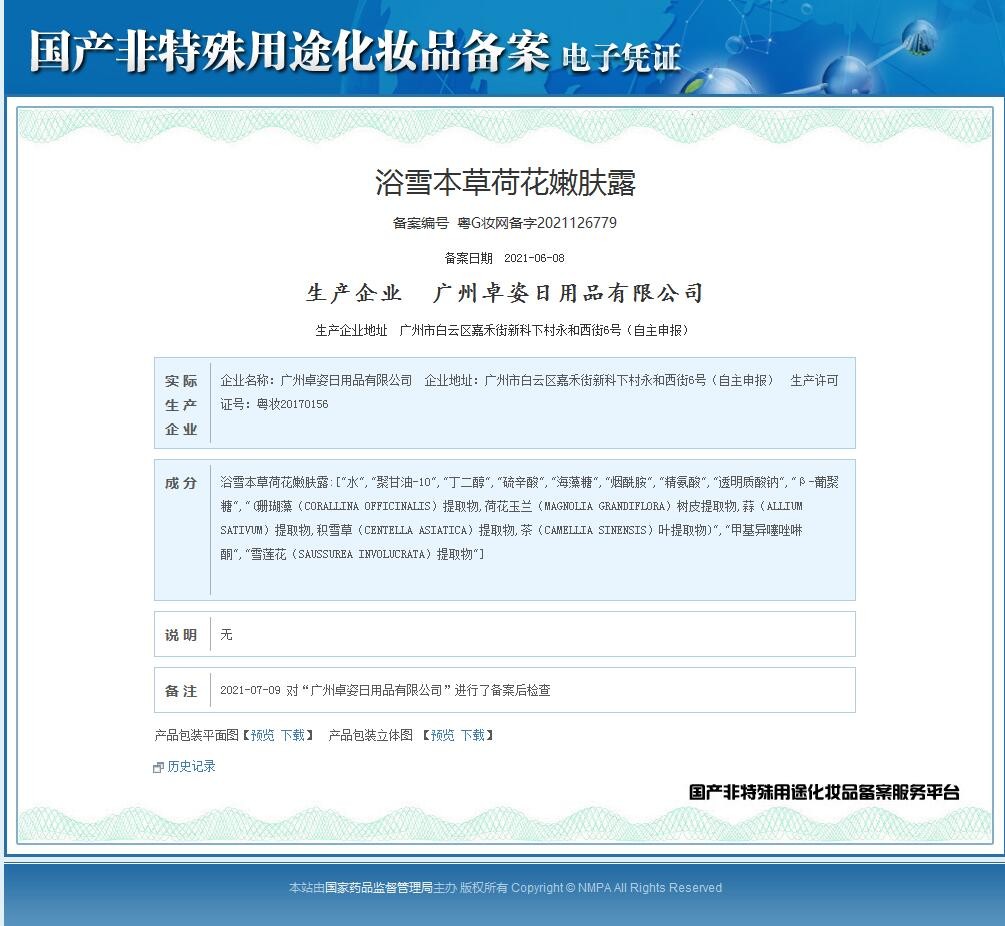Click the 2021-07-09 remark entry

click(x=385, y=690)
